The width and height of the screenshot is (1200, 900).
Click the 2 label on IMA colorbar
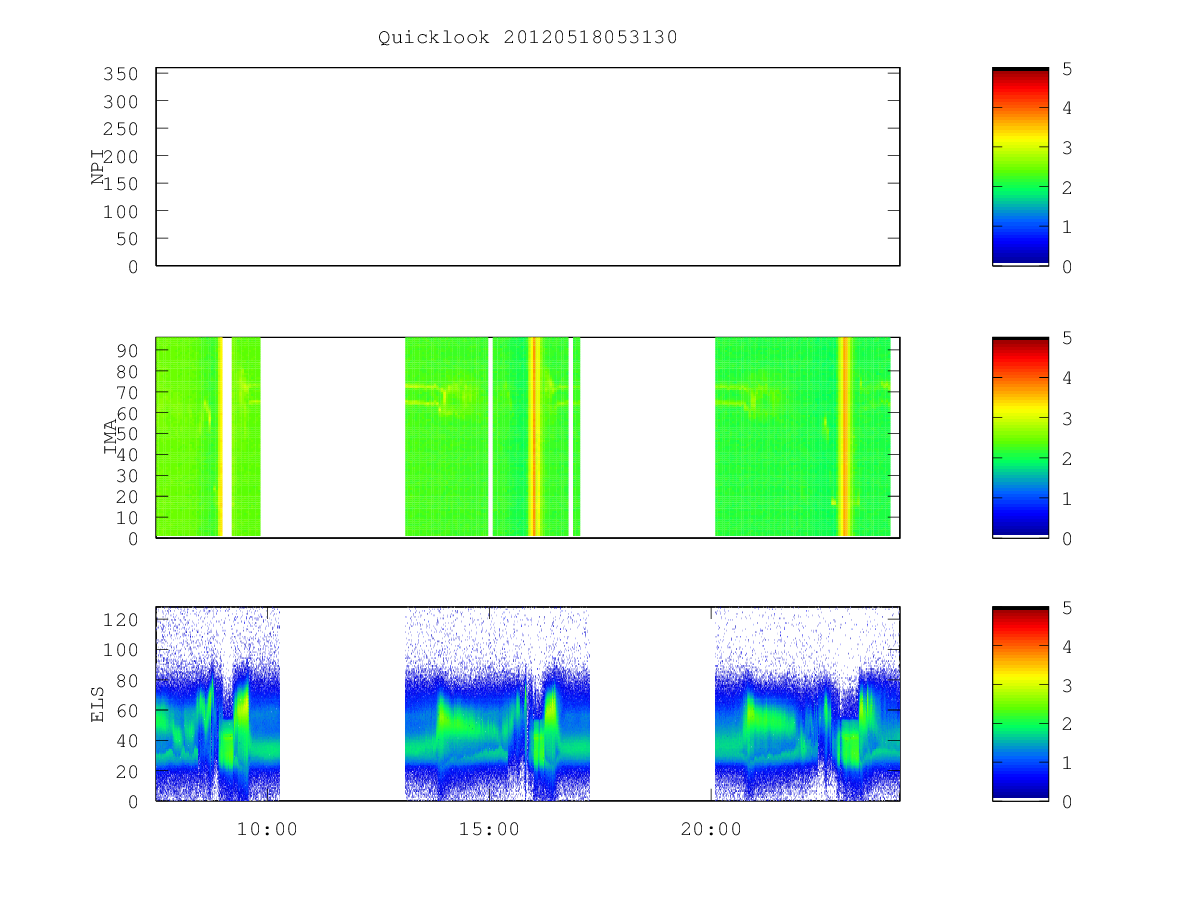[x=1068, y=458]
